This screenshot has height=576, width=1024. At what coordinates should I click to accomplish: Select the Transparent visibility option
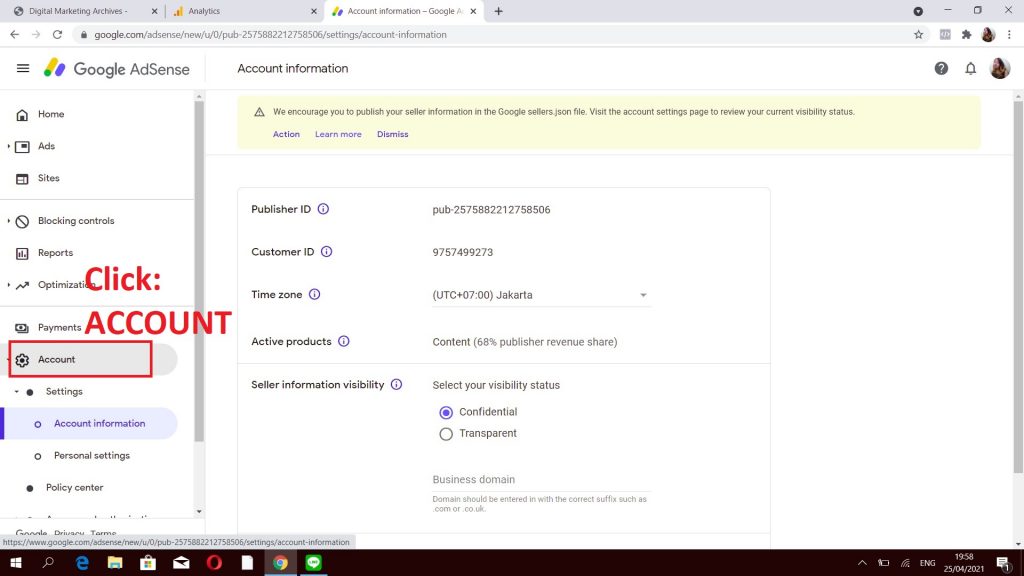click(x=446, y=434)
